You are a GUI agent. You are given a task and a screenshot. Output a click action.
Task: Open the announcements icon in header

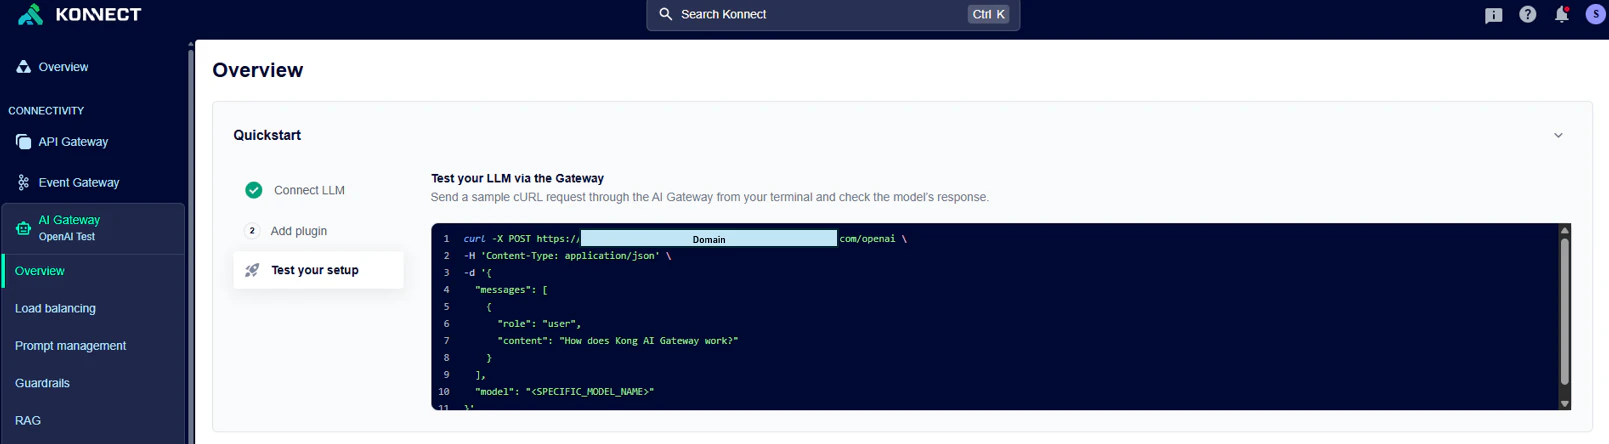pos(1493,15)
